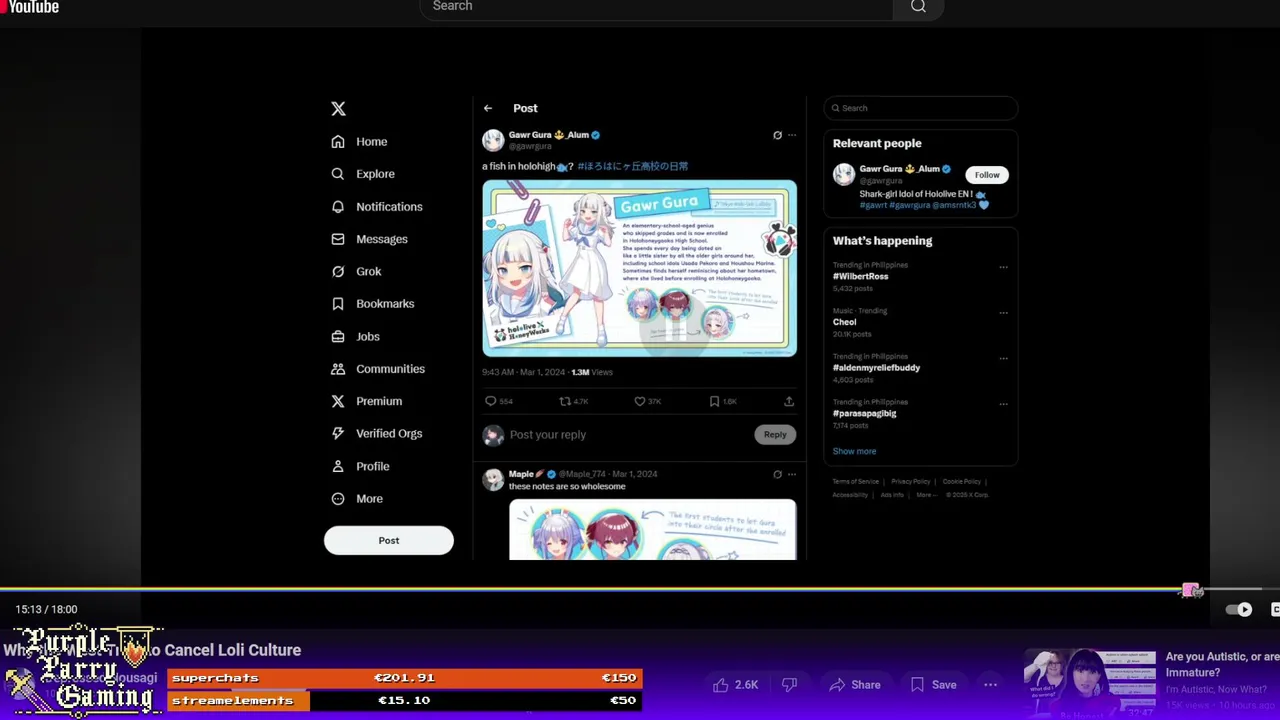Go back with the Post arrow

click(488, 108)
